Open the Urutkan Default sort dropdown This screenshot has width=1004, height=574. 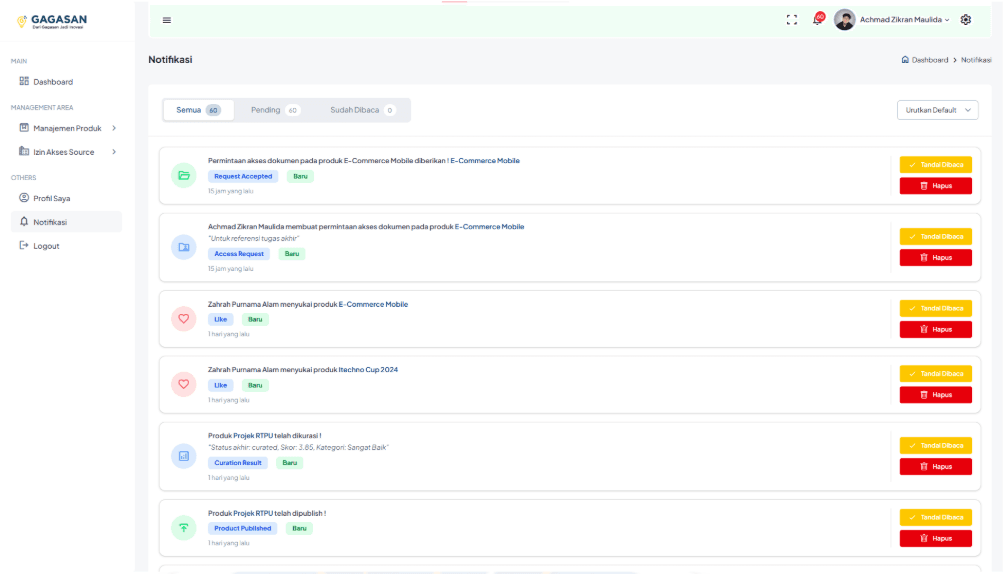(937, 110)
